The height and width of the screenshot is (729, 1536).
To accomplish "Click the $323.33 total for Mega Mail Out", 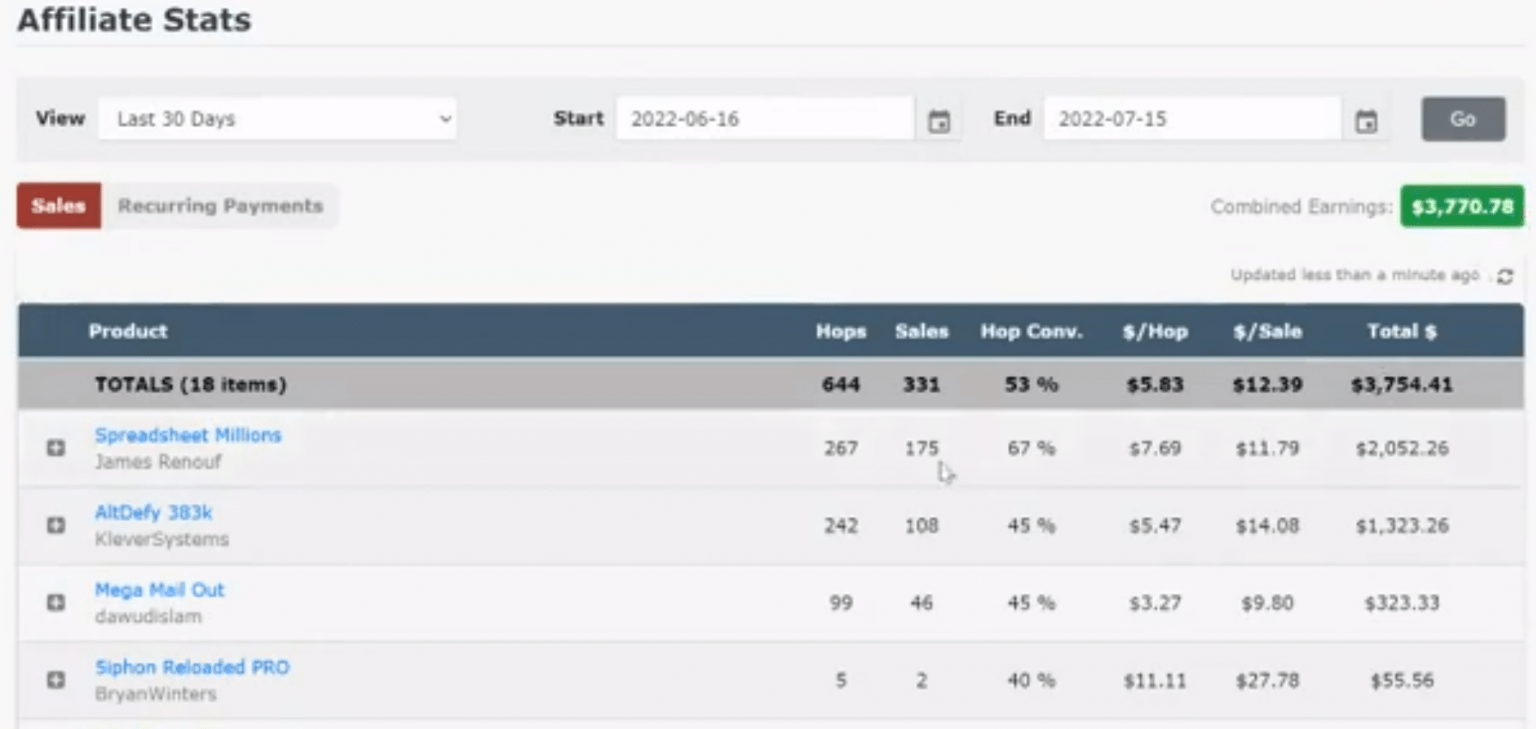I will [1402, 602].
